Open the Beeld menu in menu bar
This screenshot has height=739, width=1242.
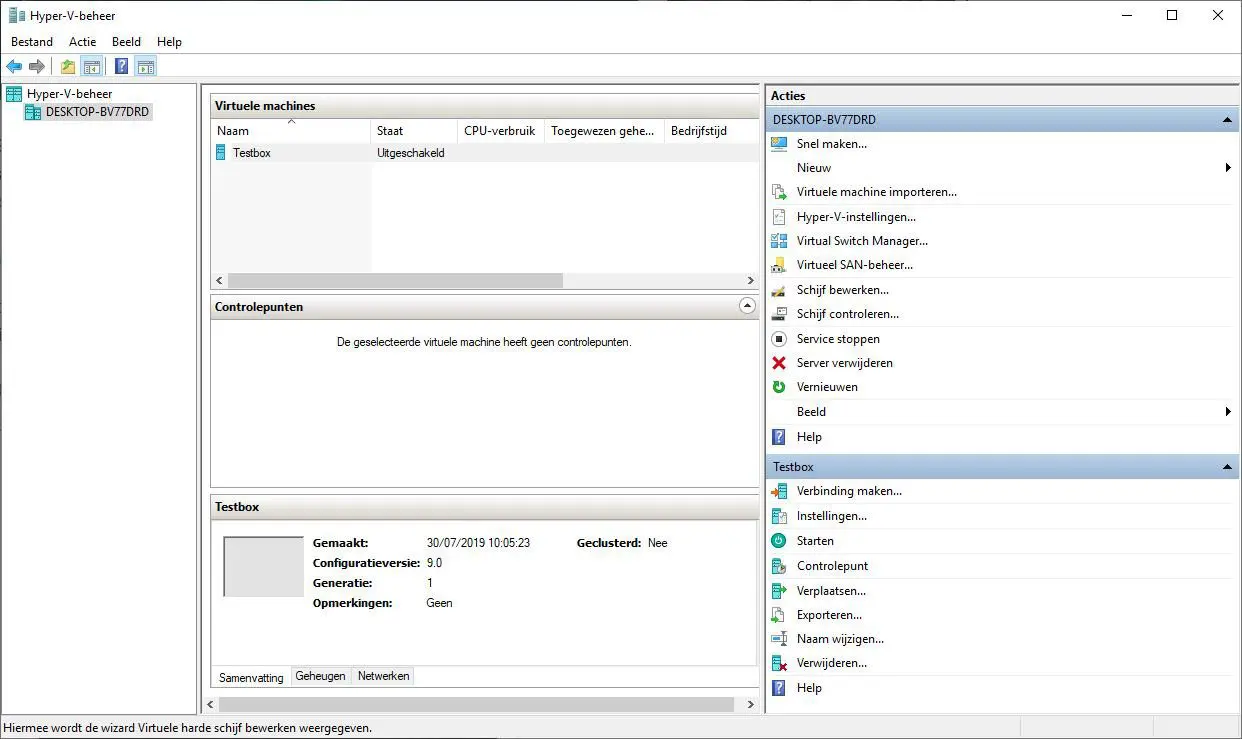pyautogui.click(x=126, y=42)
